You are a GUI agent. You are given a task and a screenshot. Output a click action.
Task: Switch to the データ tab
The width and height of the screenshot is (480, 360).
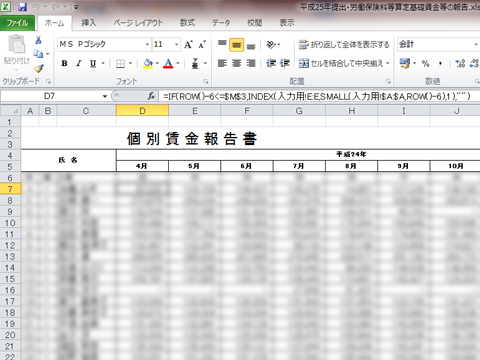tap(221, 23)
